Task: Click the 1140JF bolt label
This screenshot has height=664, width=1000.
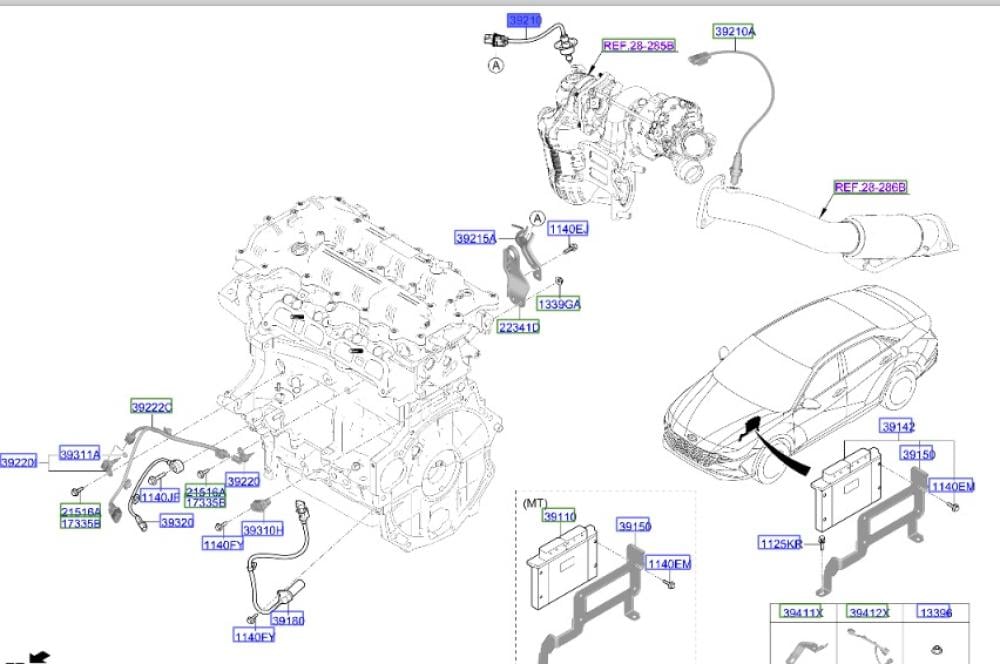Action: [x=159, y=497]
